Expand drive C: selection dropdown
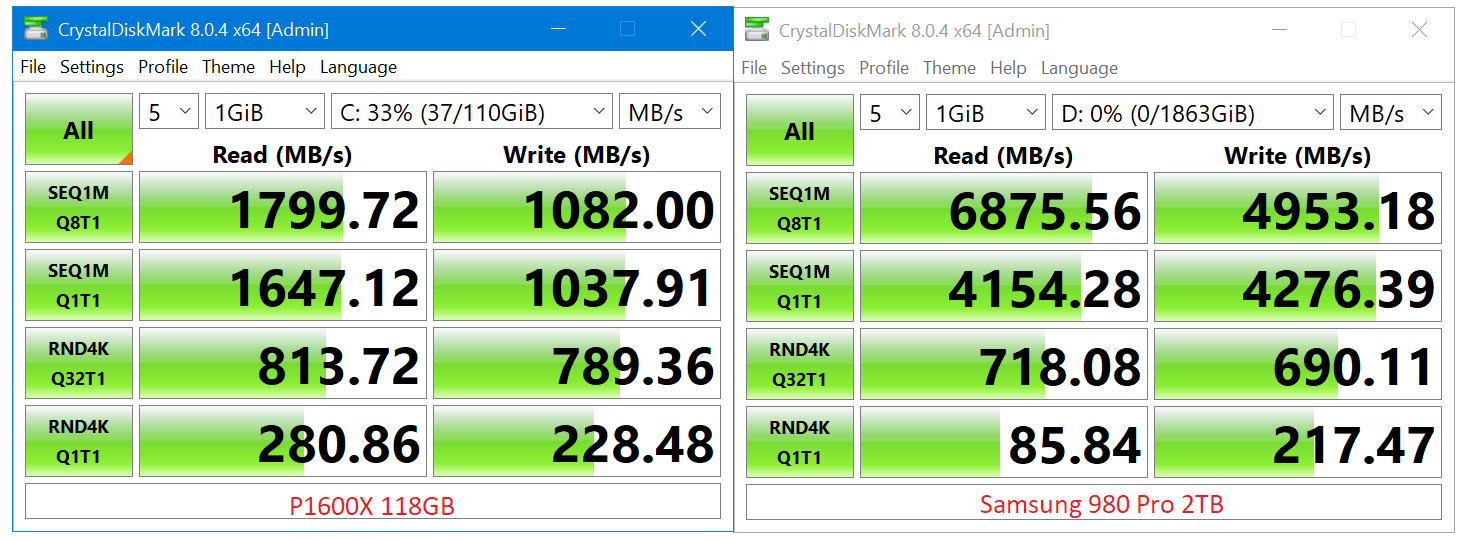1461x540 pixels. (x=472, y=112)
